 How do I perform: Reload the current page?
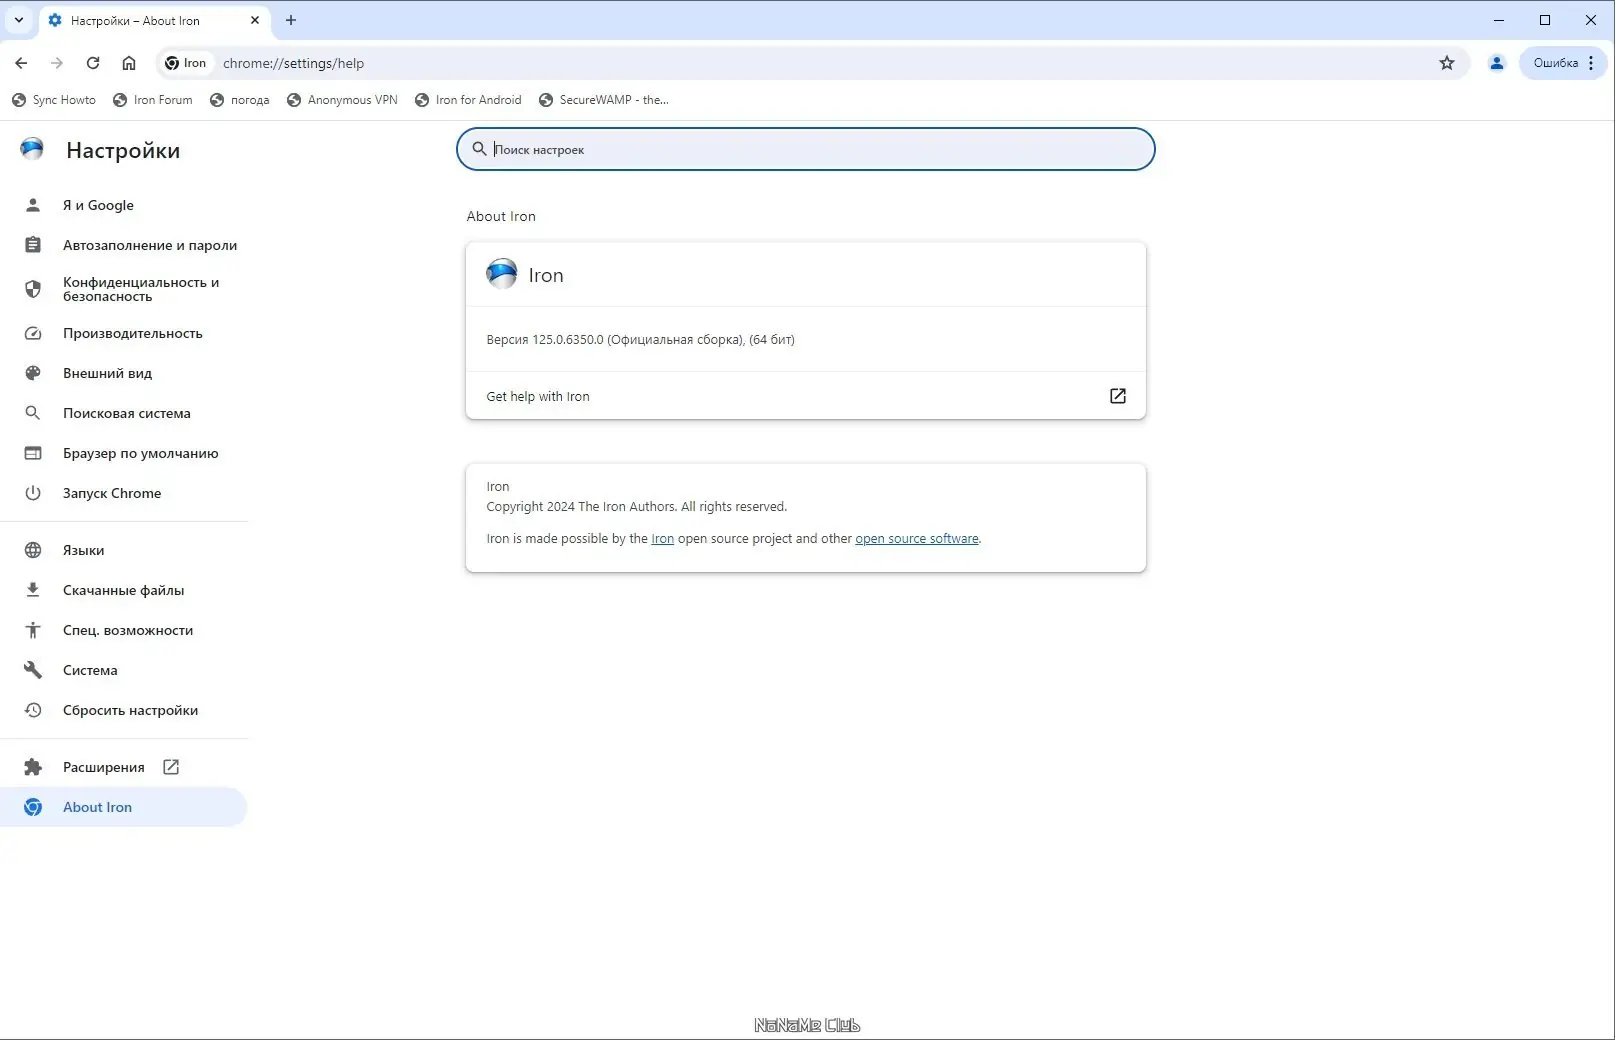tap(93, 63)
